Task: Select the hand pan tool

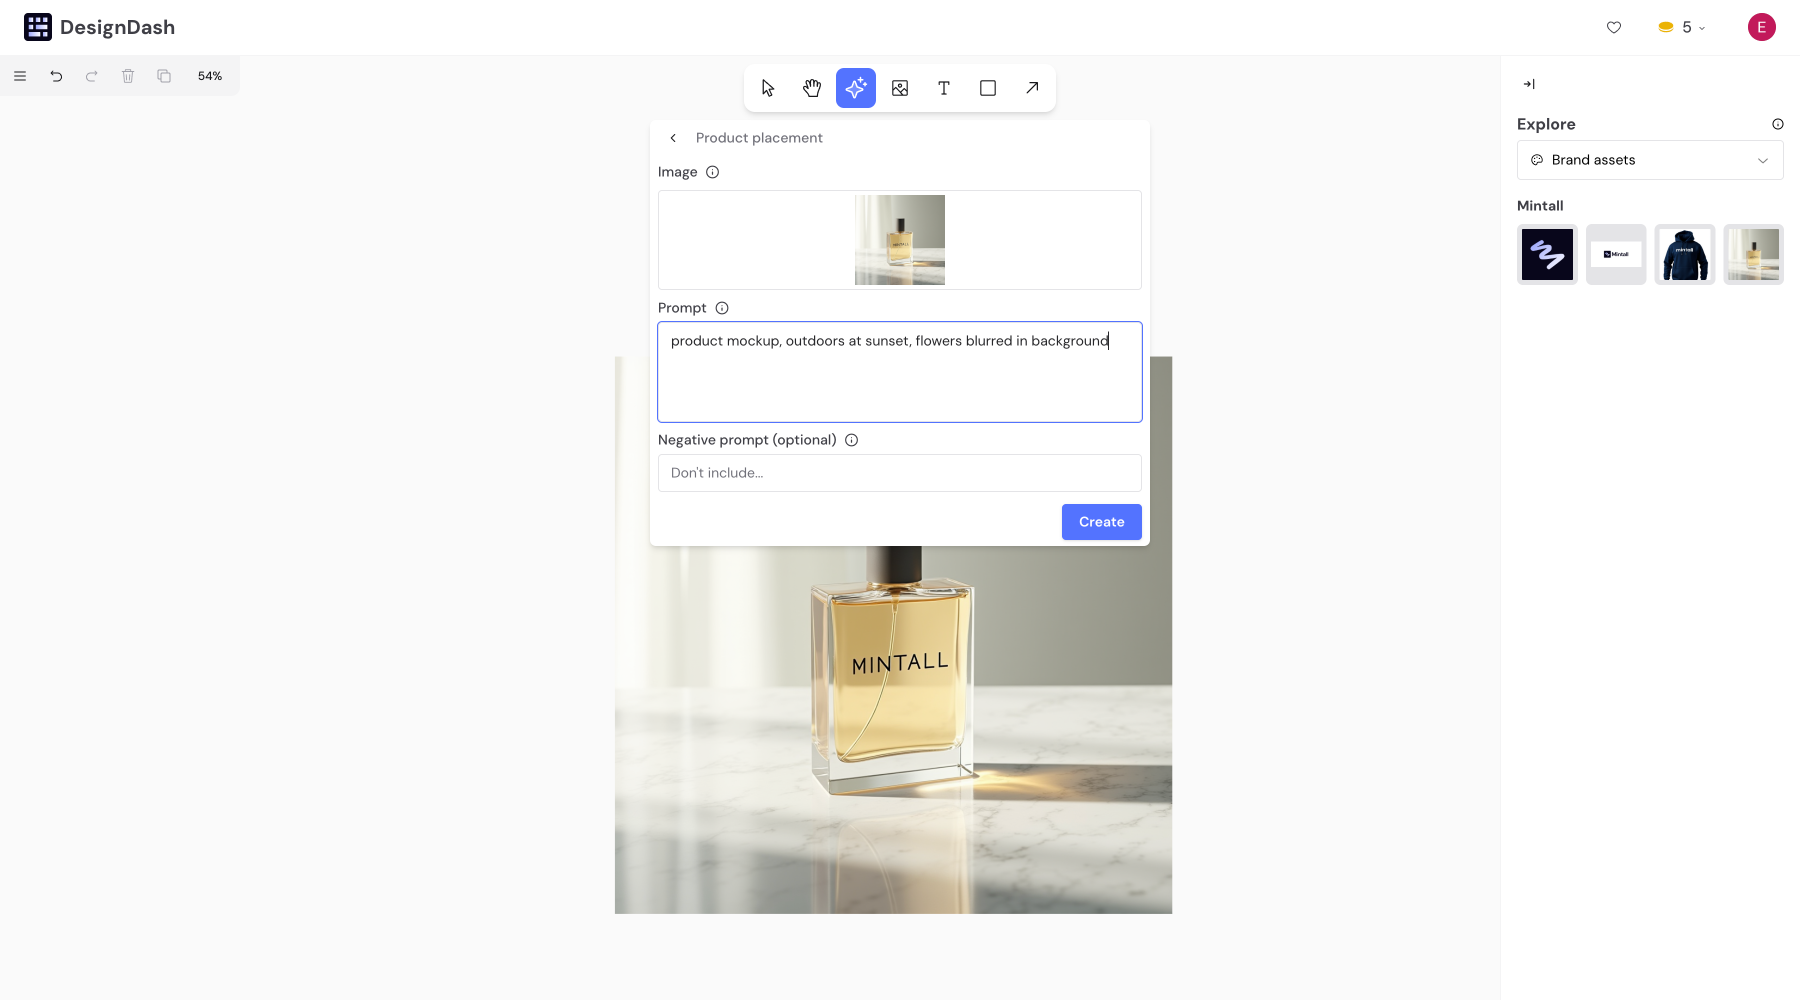Action: pos(812,88)
